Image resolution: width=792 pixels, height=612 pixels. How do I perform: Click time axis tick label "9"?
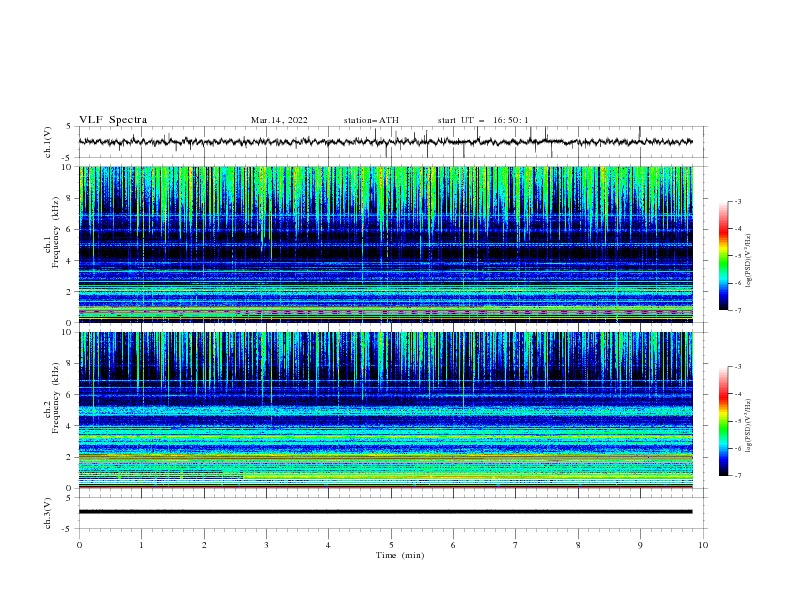[x=640, y=545]
